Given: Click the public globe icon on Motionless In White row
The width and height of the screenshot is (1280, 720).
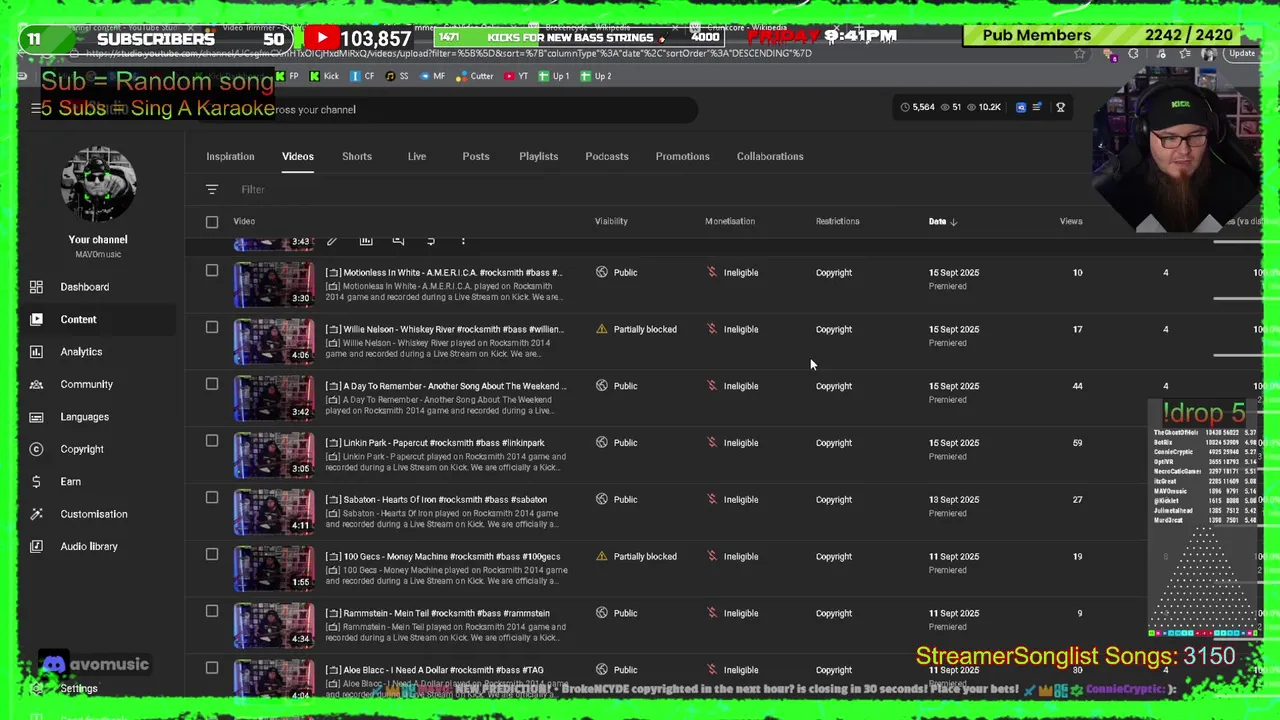Looking at the screenshot, I should pos(601,272).
